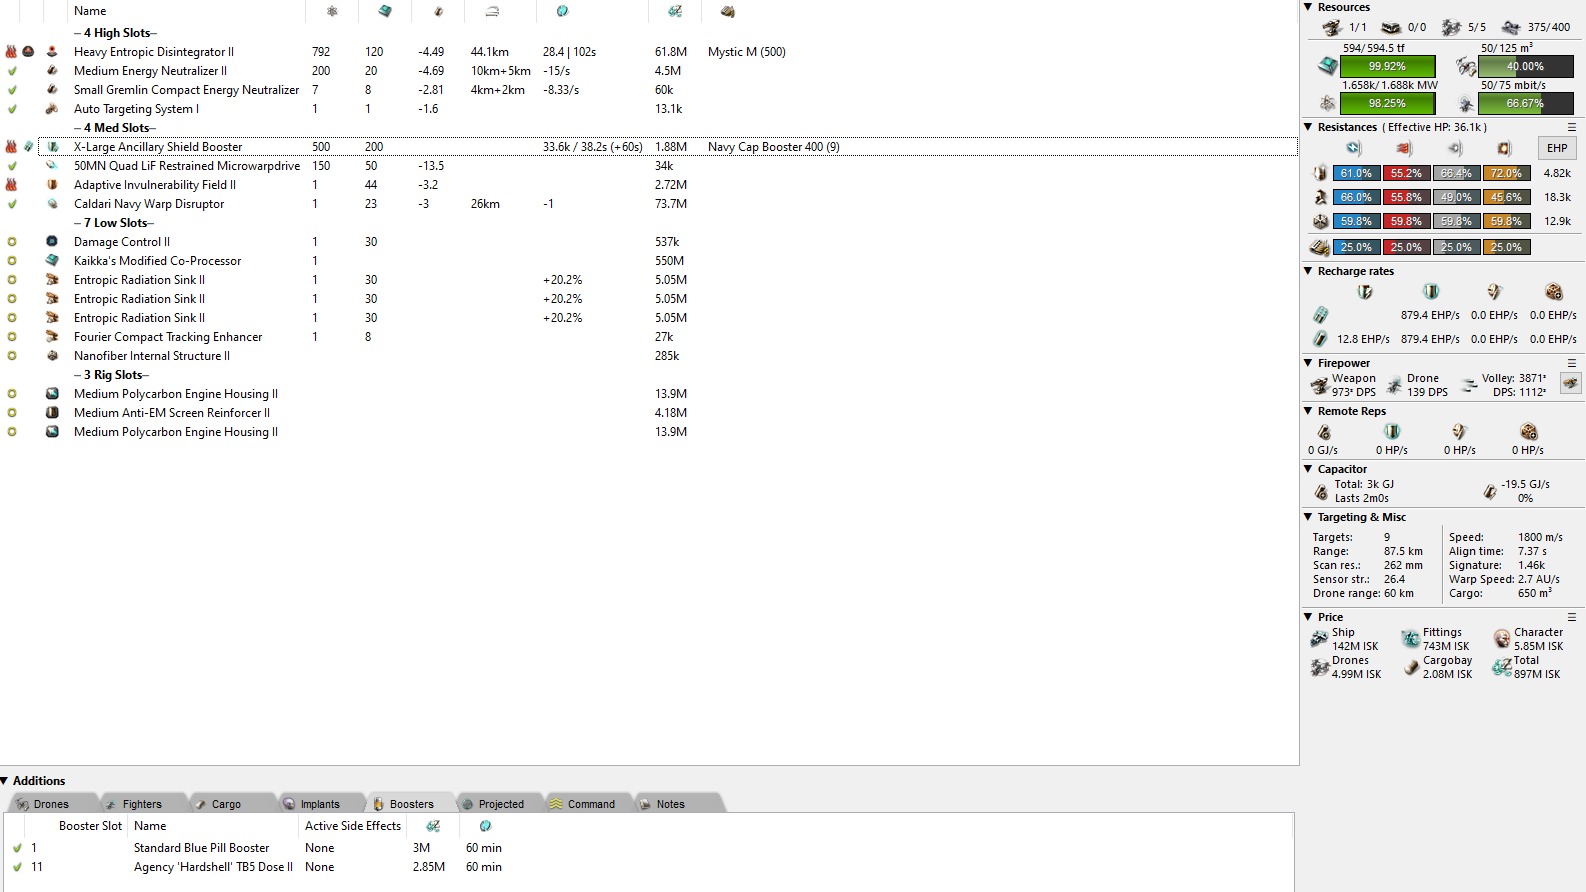Click the 99.92% CPU usage bar

(1387, 66)
